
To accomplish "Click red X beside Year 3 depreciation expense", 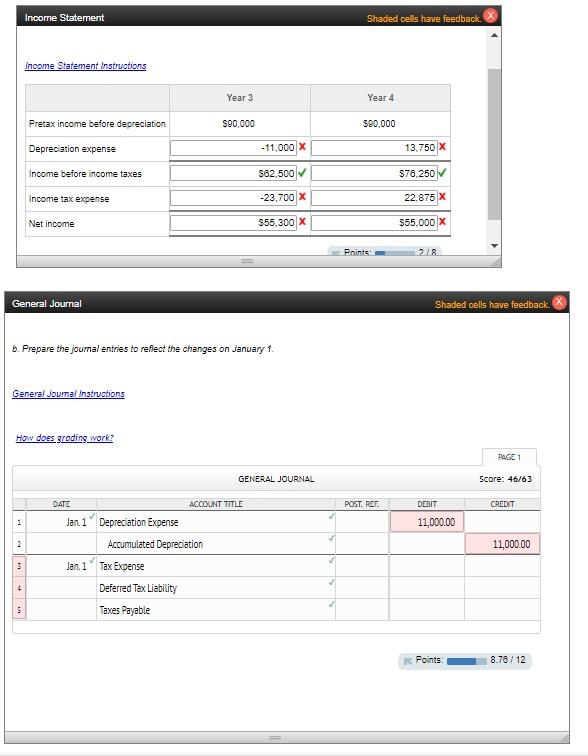I will click(x=302, y=147).
